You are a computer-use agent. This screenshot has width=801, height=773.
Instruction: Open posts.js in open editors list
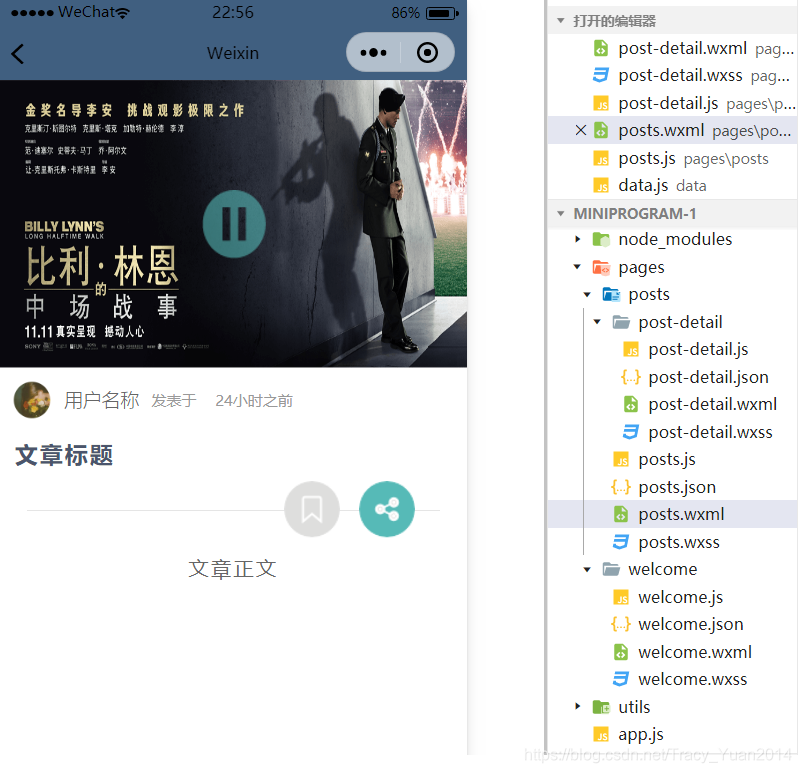click(x=672, y=158)
